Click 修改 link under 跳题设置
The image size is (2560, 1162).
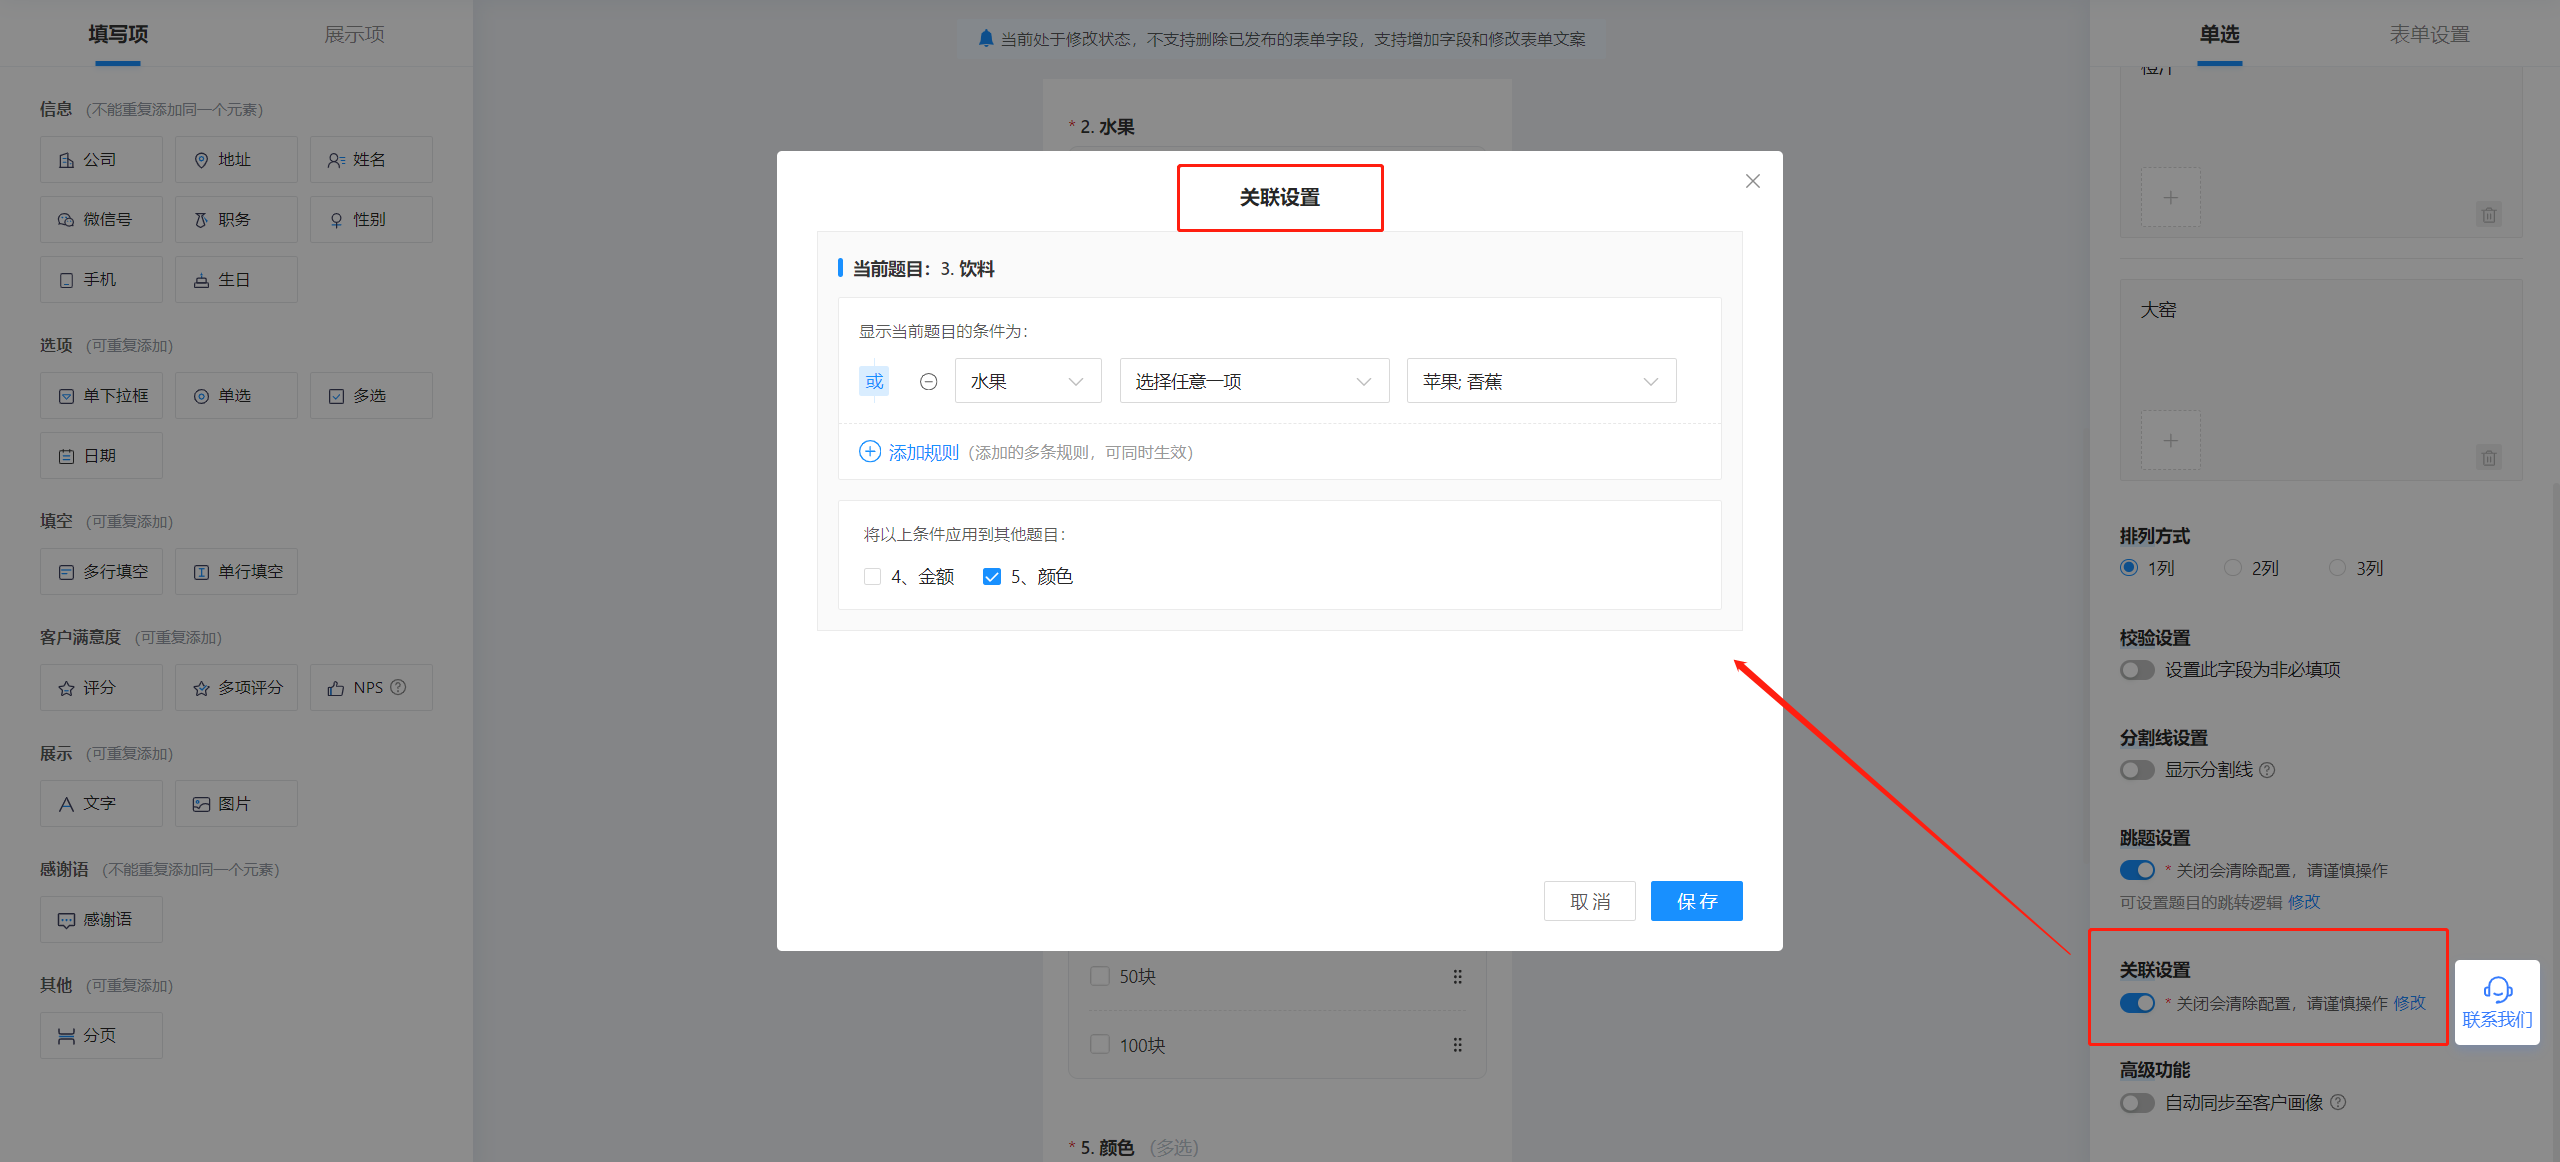2304,902
